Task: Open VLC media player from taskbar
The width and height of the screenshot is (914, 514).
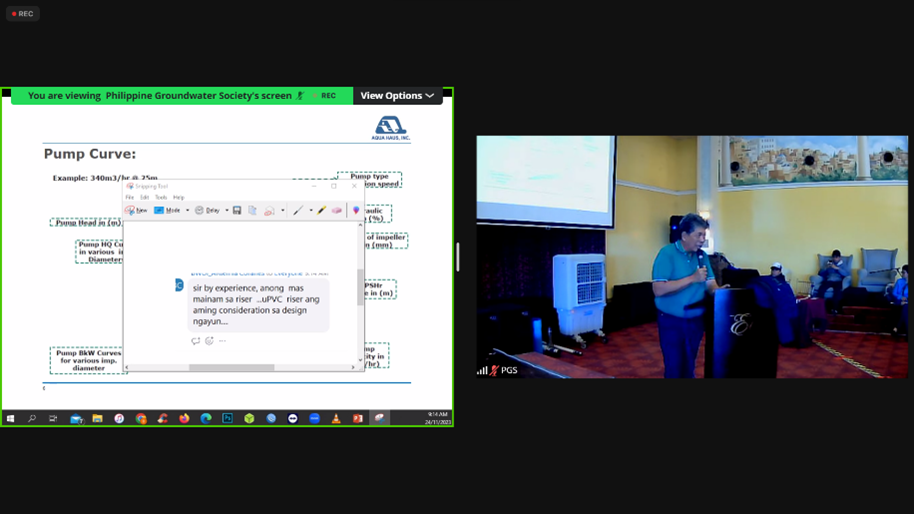Action: [x=336, y=419]
